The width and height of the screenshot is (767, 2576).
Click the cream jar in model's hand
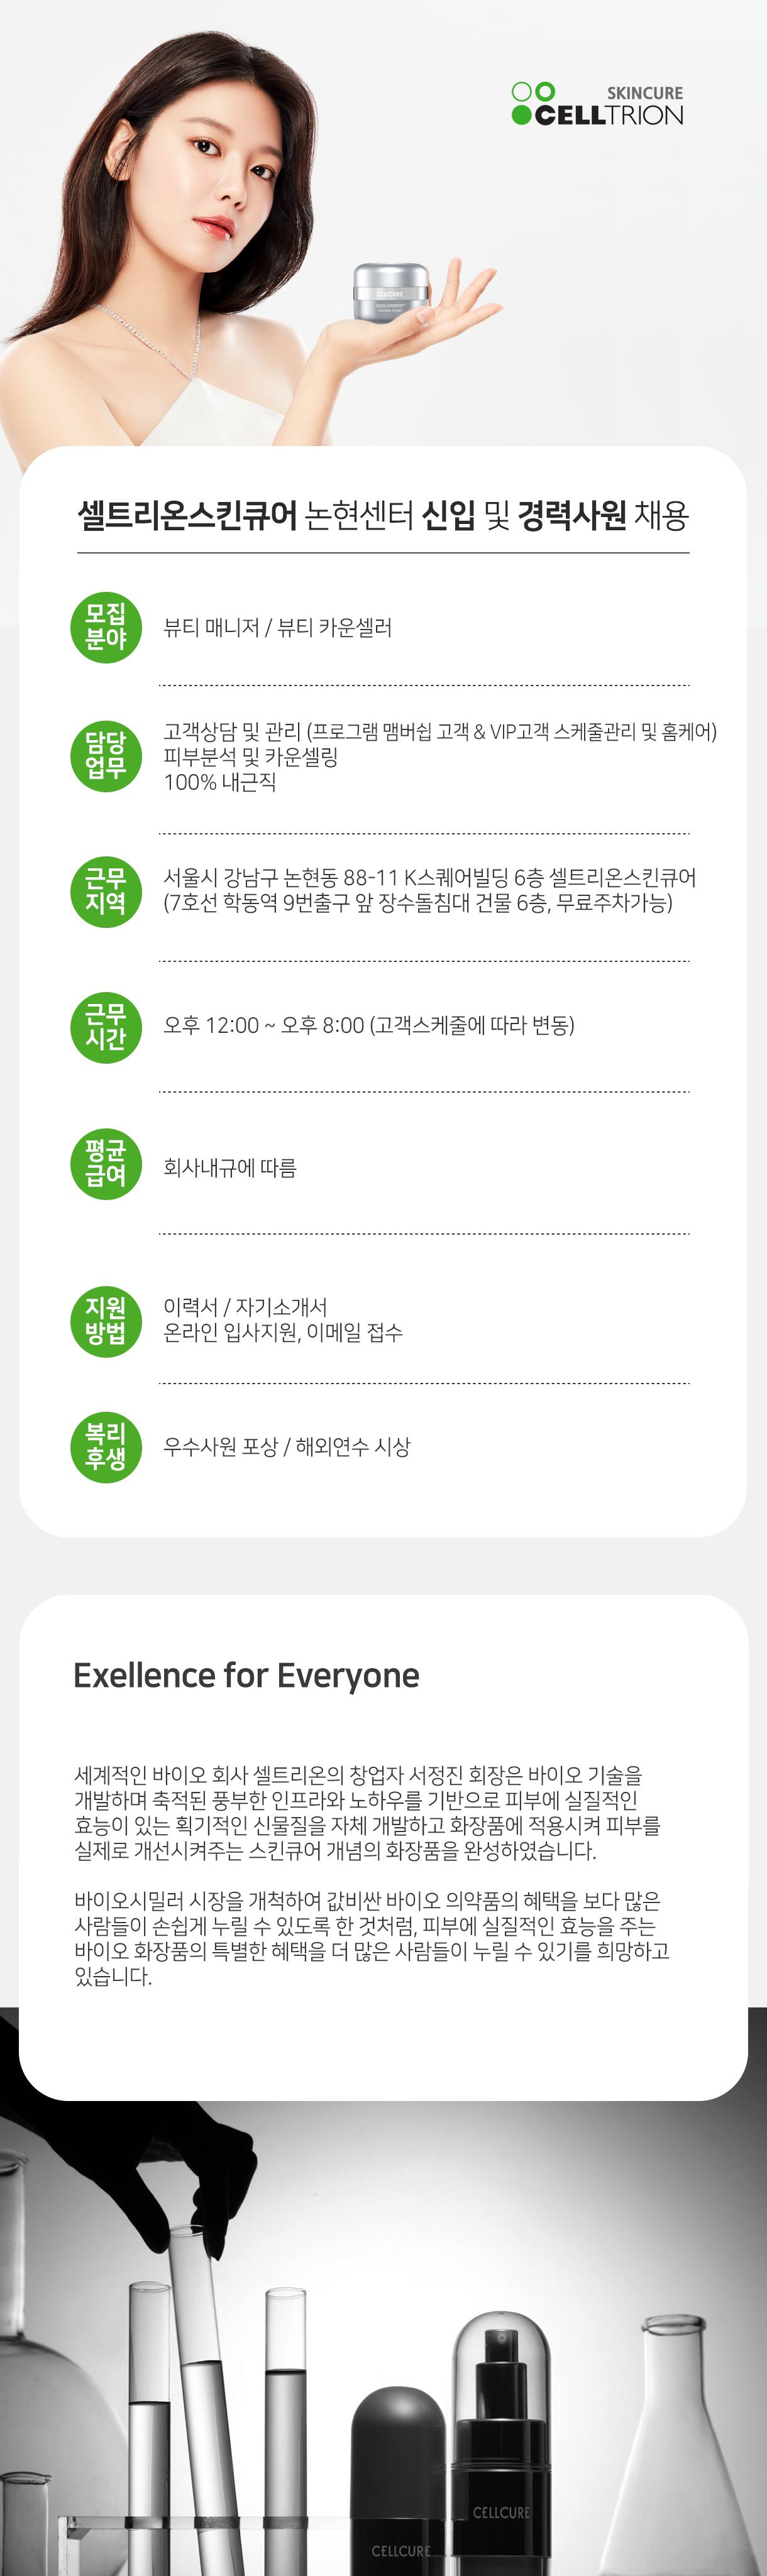391,292
